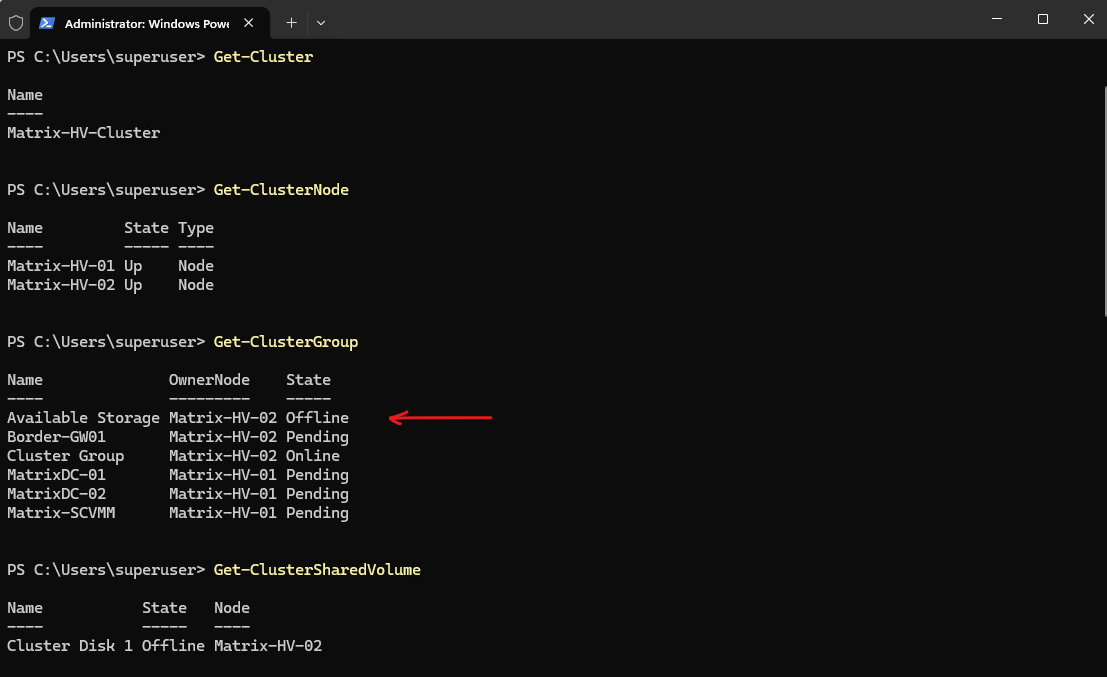Click the Online state of Cluster Group
Image resolution: width=1107 pixels, height=677 pixels.
pos(313,456)
